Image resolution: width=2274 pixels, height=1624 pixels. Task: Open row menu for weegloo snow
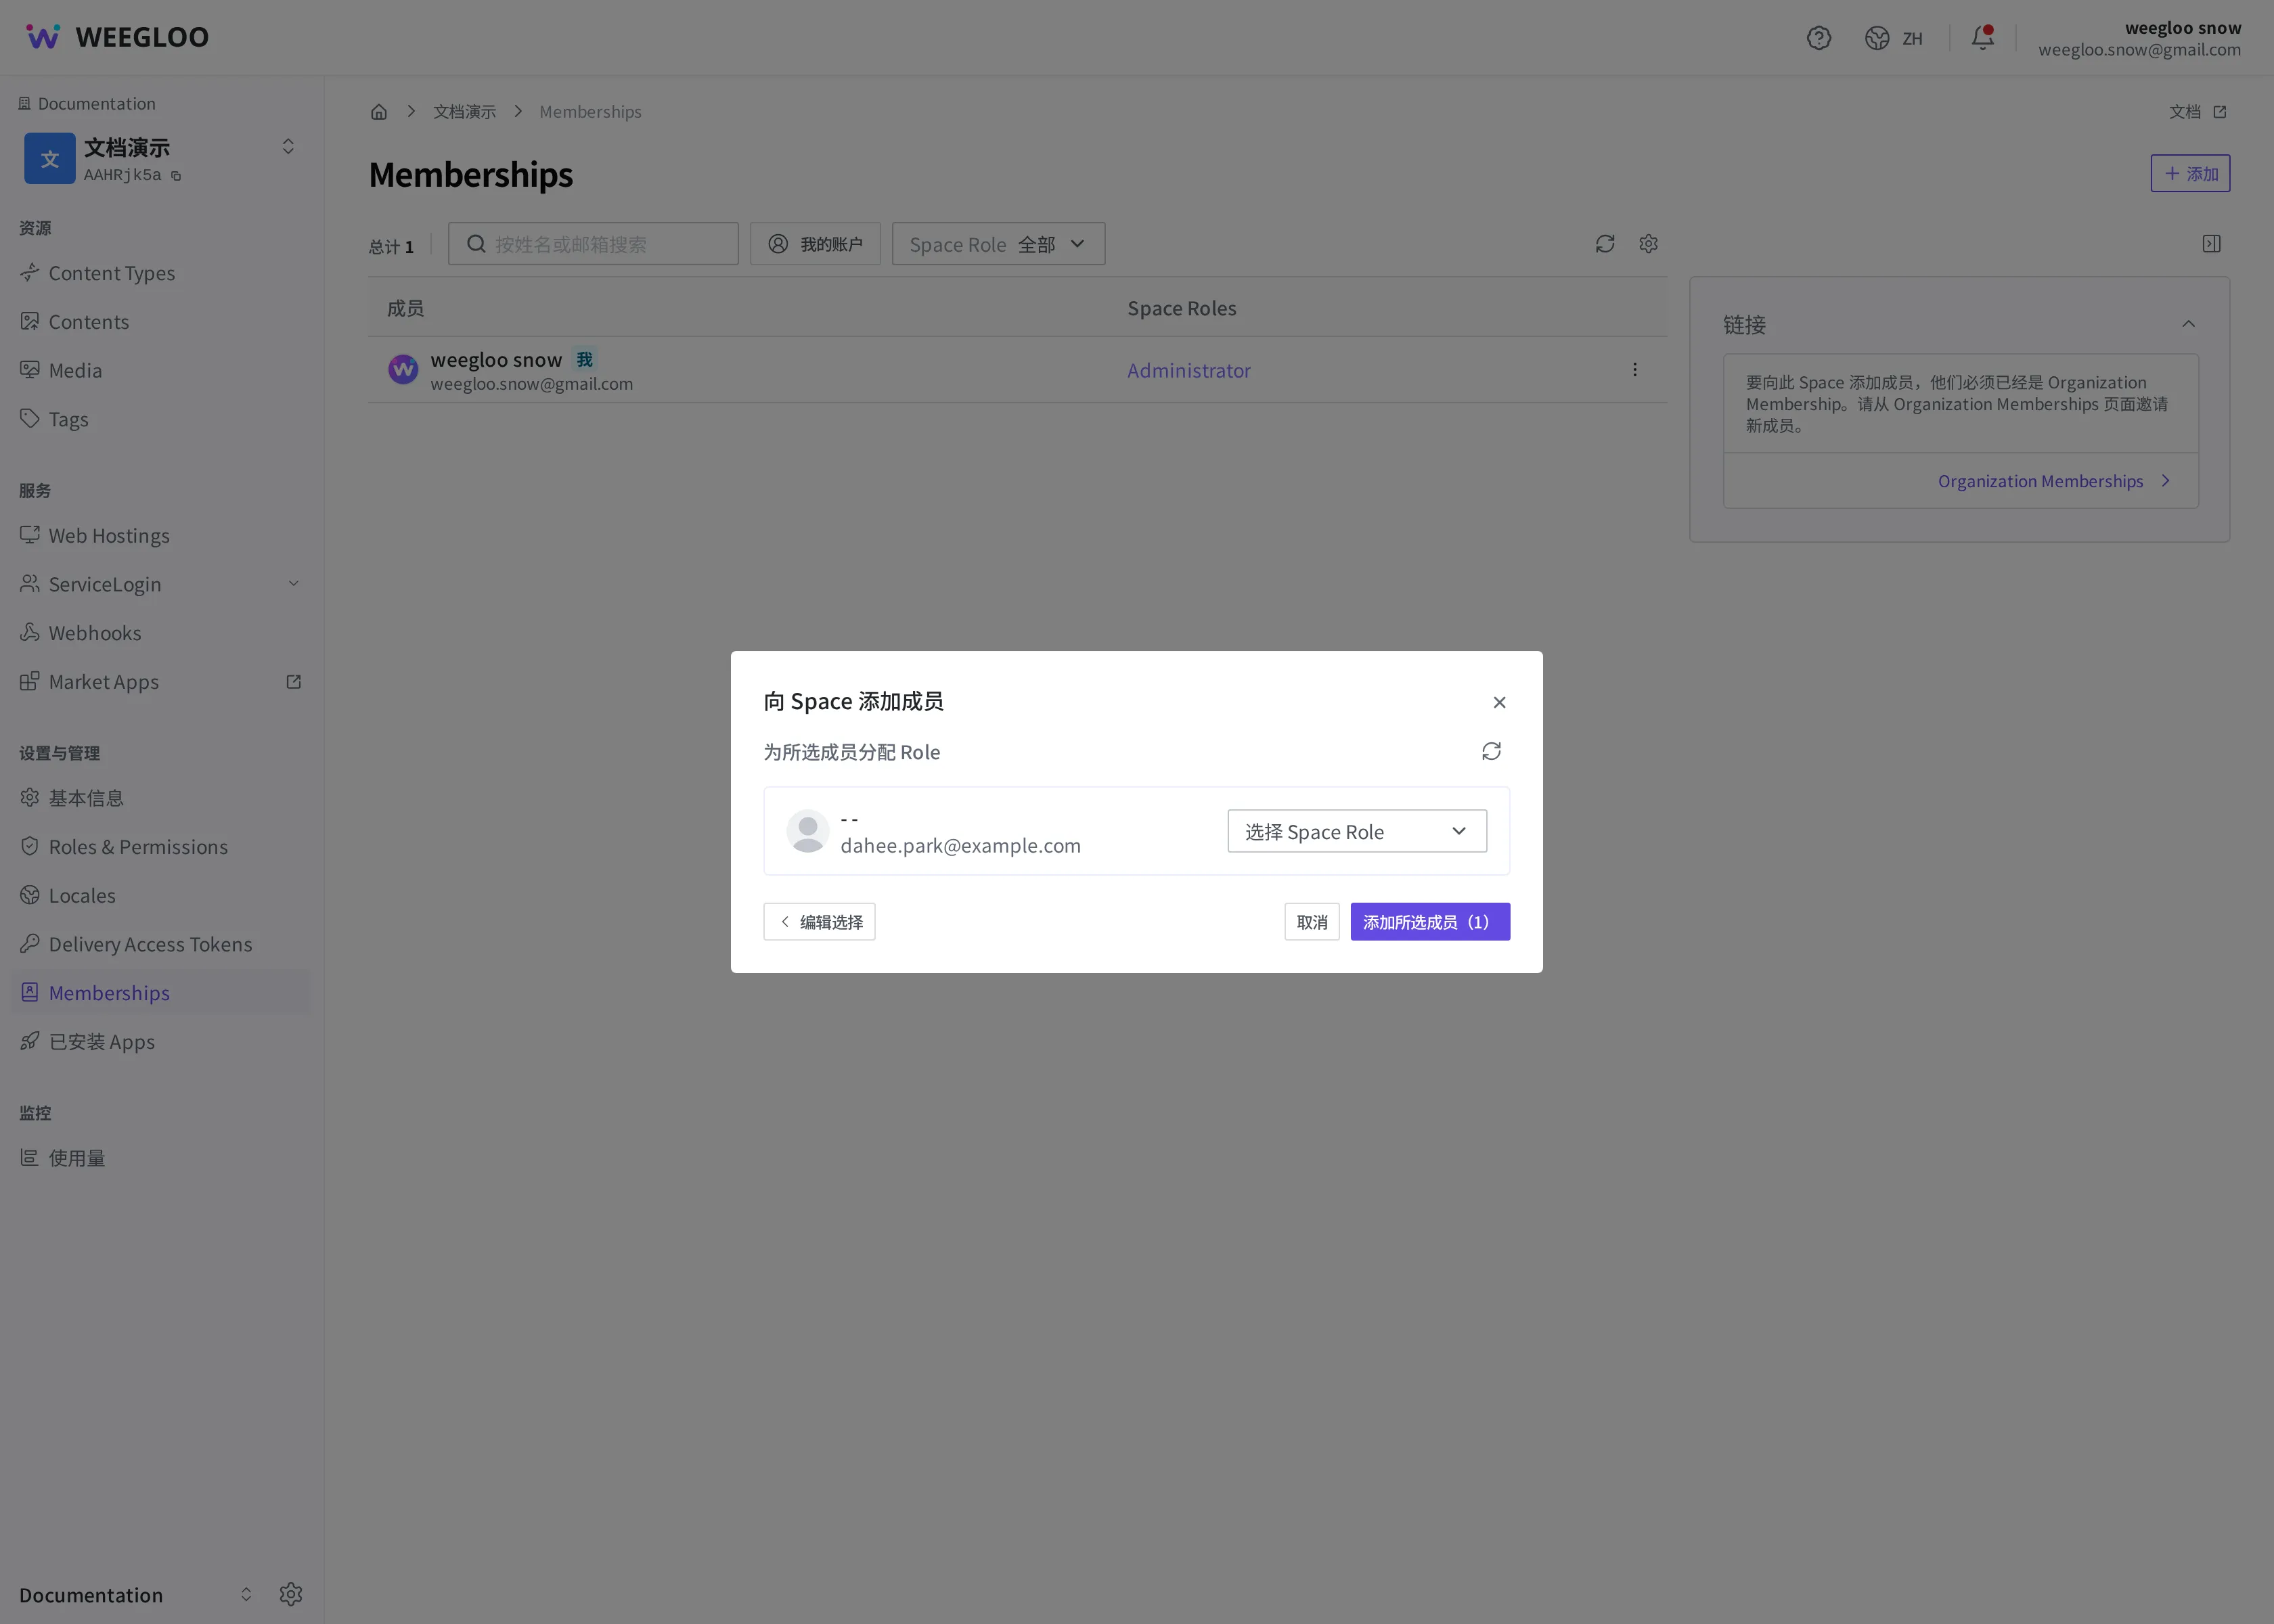pos(1635,370)
